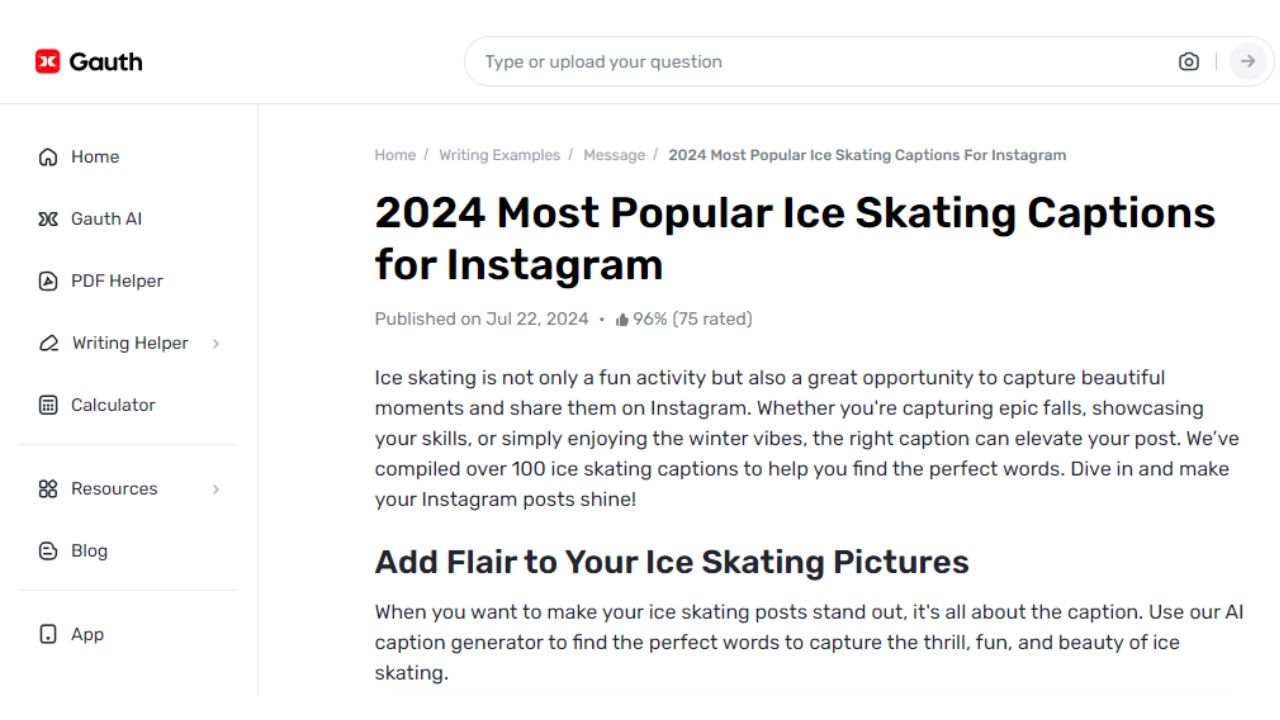The width and height of the screenshot is (1280, 720).
Task: Select Gauth AI in the sidebar menu
Action: pyautogui.click(x=106, y=218)
